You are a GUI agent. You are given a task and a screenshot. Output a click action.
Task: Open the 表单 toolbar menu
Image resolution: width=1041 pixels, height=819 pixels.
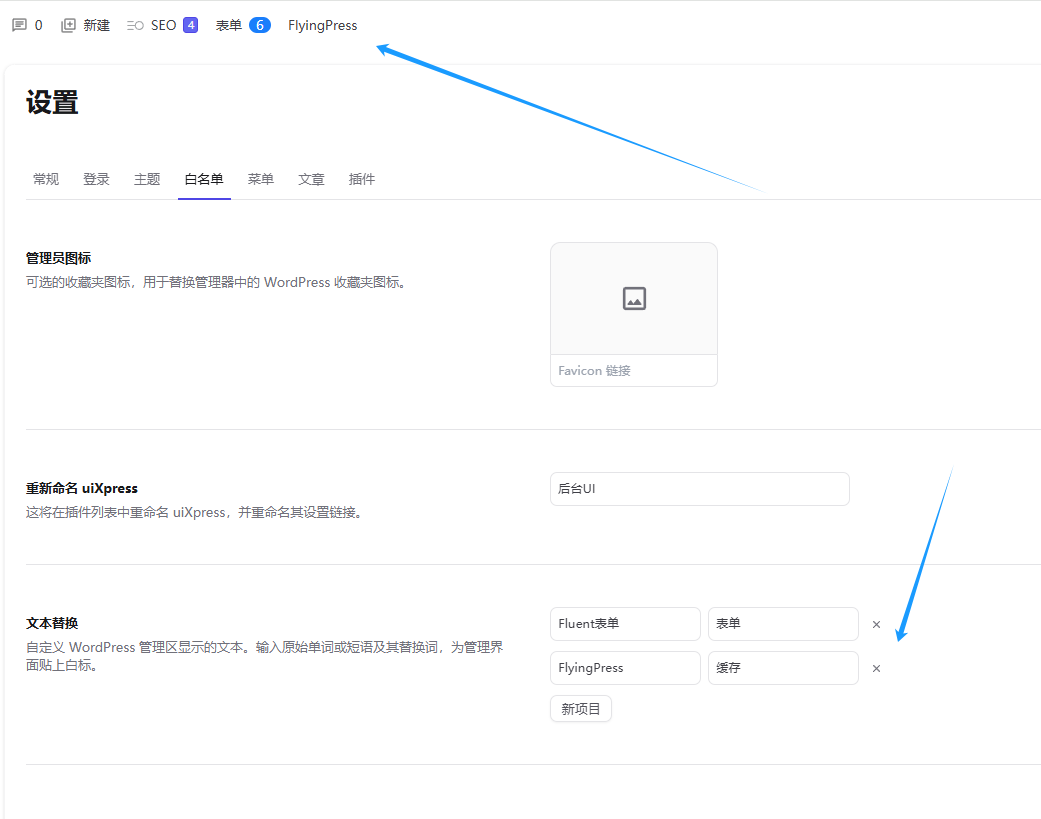pos(229,25)
